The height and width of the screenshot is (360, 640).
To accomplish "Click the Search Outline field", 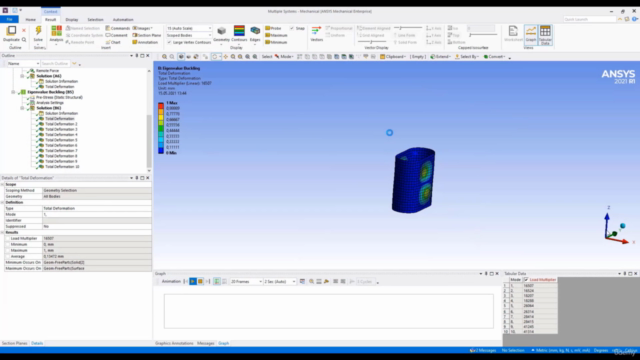I will pyautogui.click(x=56, y=64).
